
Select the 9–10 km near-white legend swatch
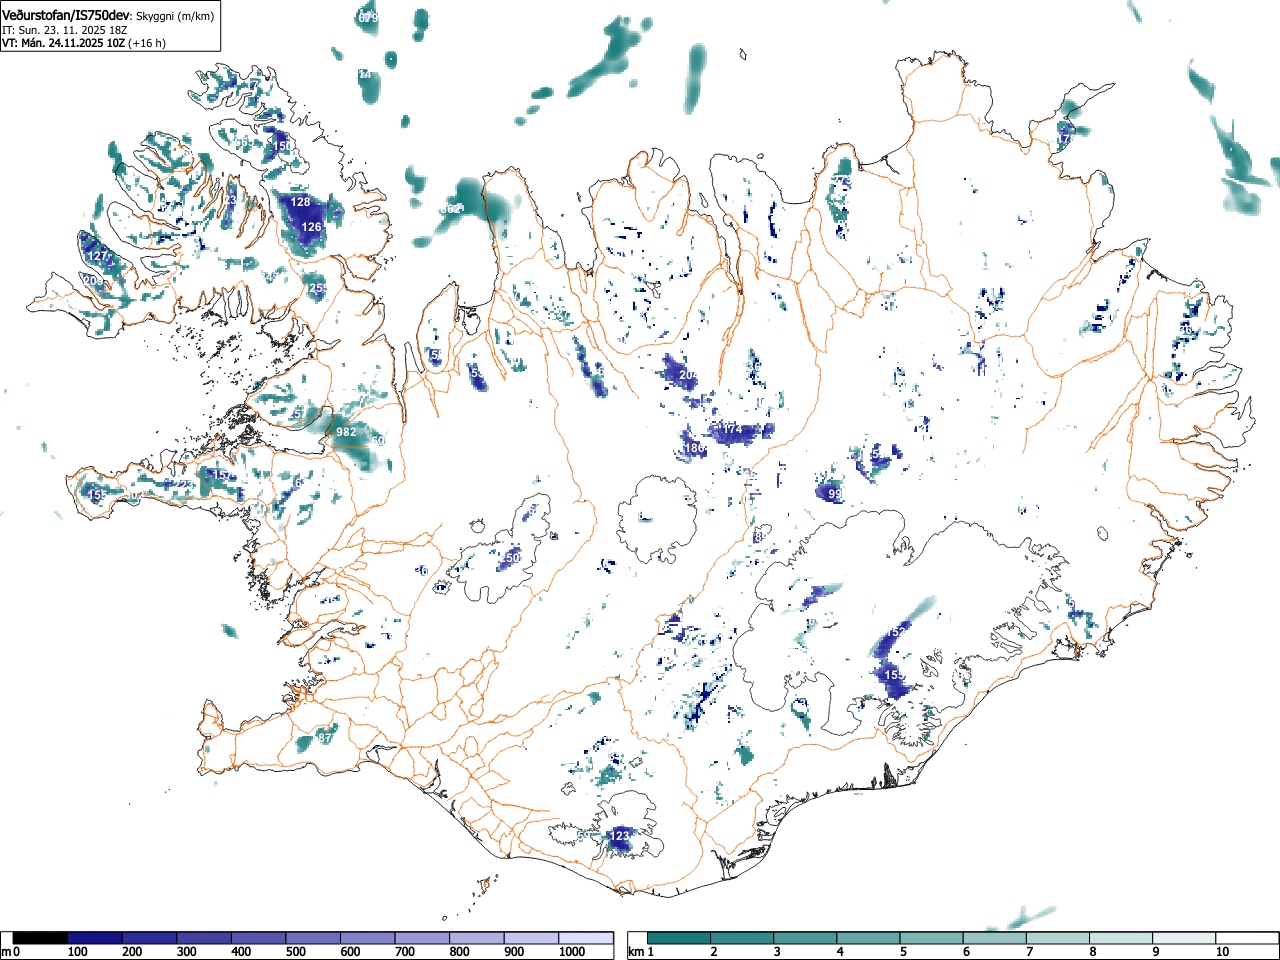click(x=1183, y=938)
